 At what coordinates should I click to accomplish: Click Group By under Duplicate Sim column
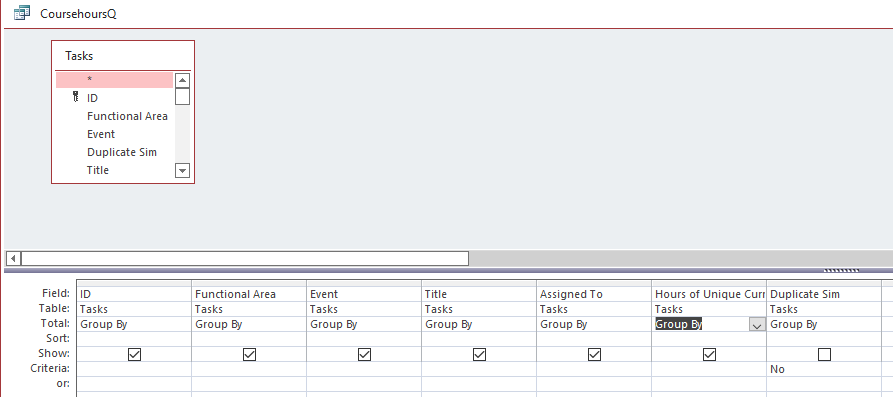[x=794, y=324]
